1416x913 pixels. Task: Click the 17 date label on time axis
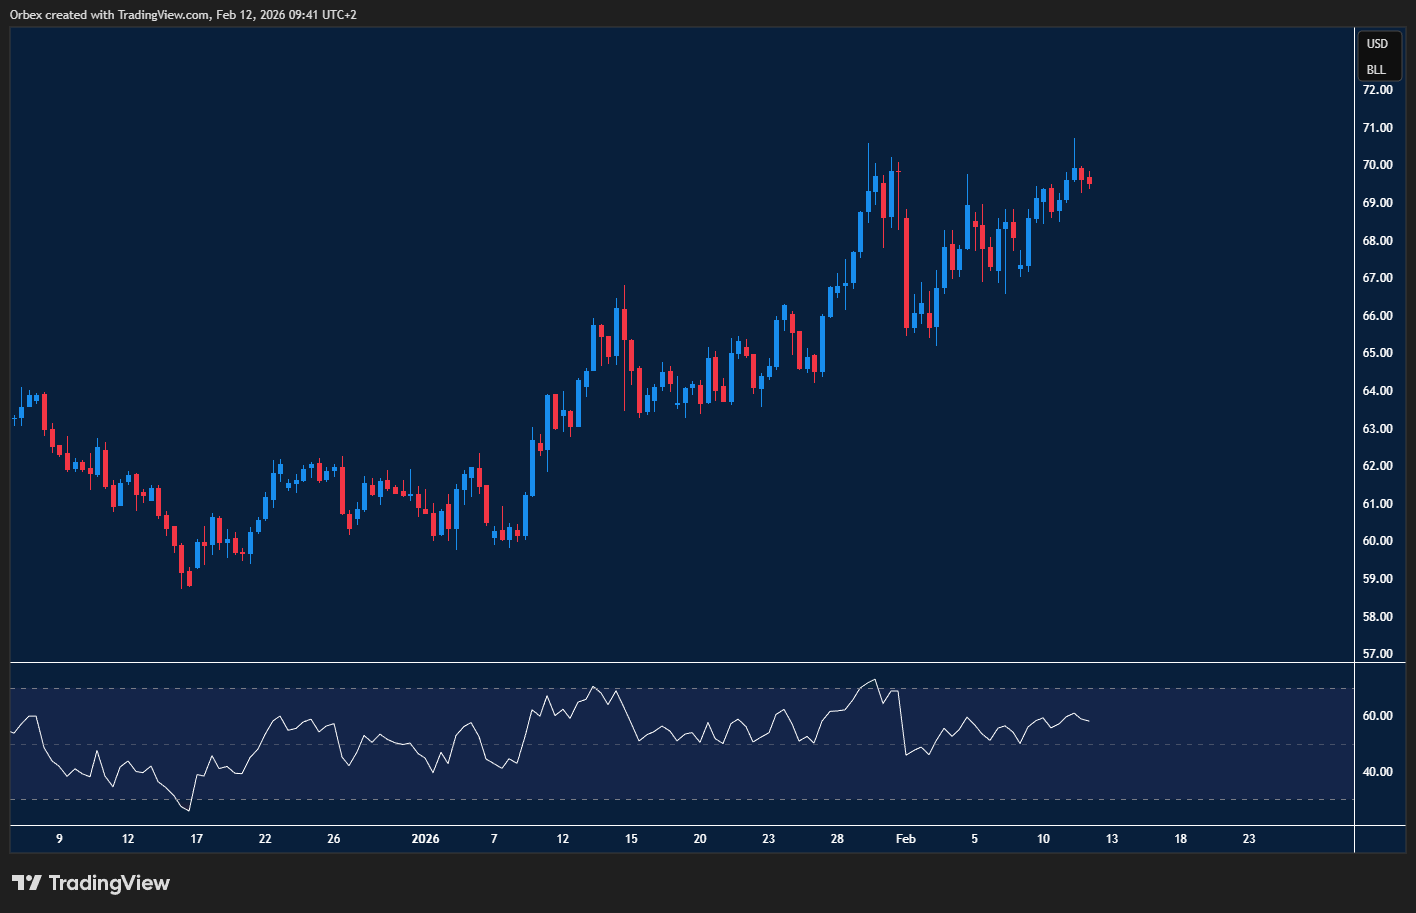point(196,839)
